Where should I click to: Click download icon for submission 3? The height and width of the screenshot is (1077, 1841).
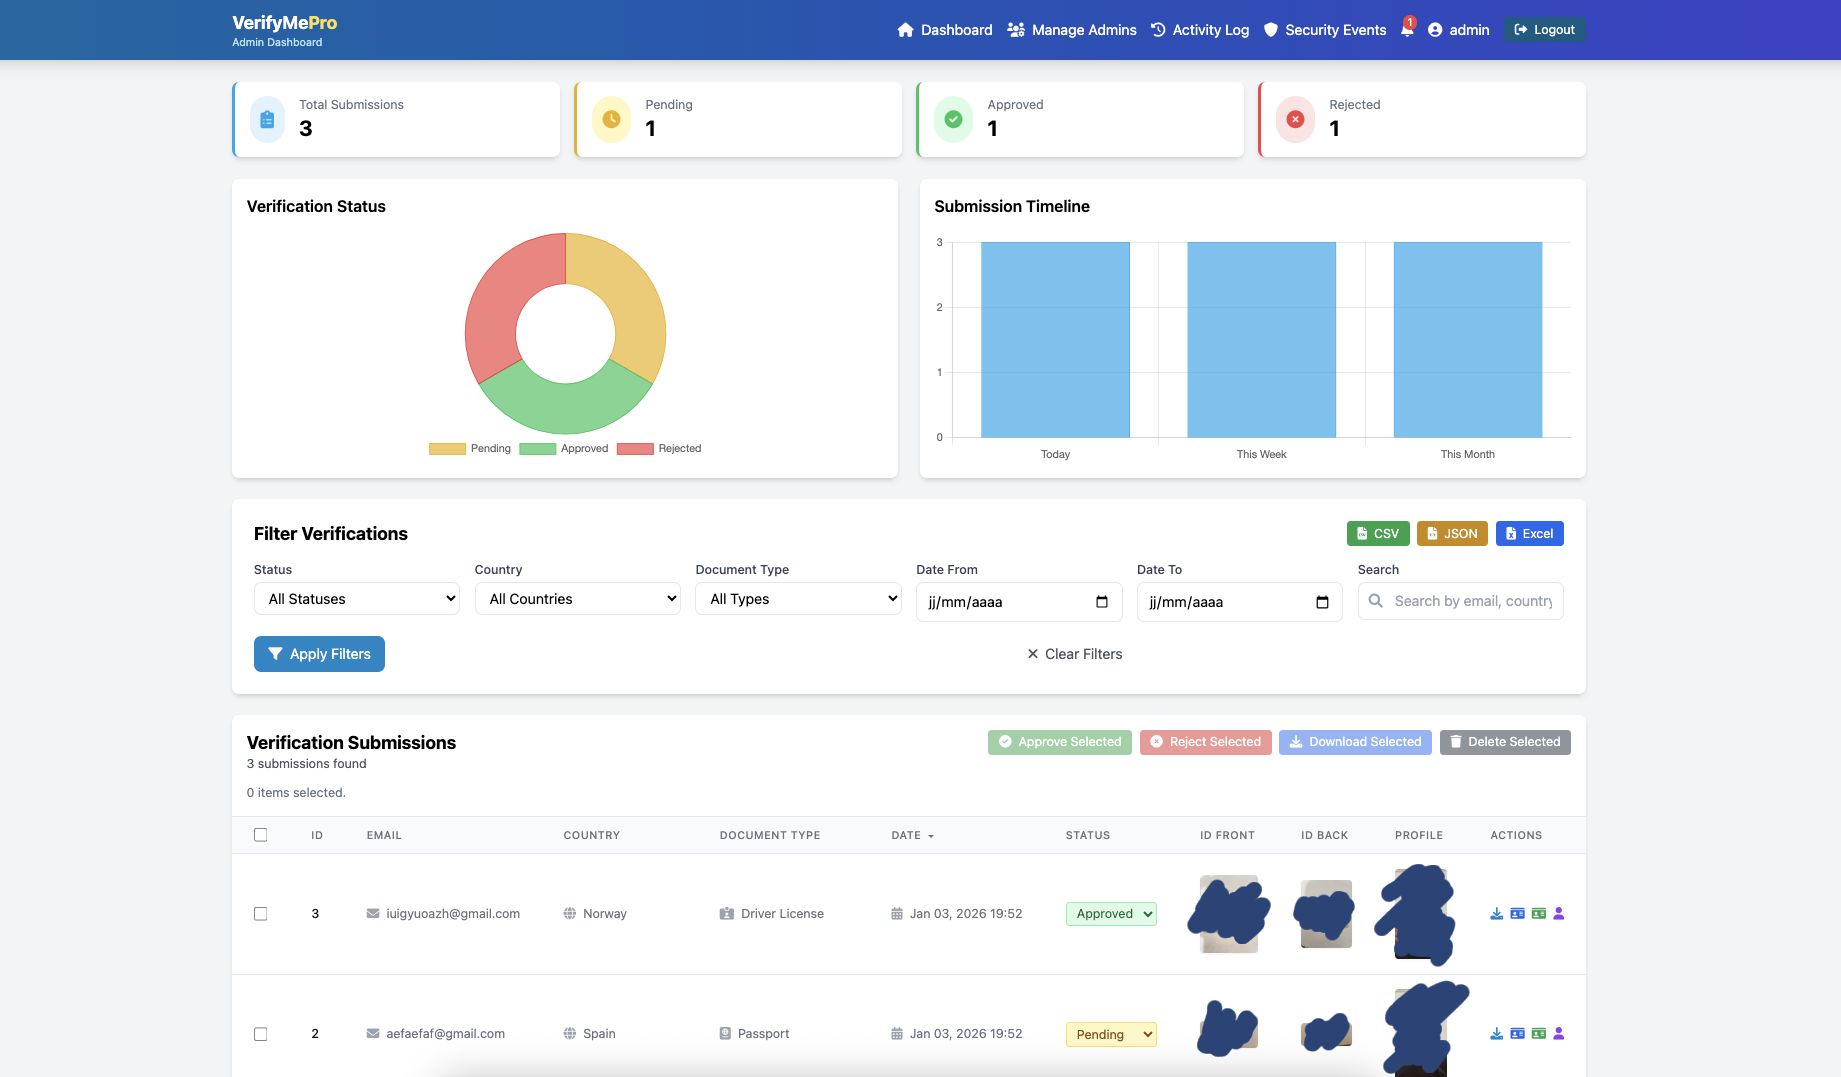pyautogui.click(x=1496, y=913)
